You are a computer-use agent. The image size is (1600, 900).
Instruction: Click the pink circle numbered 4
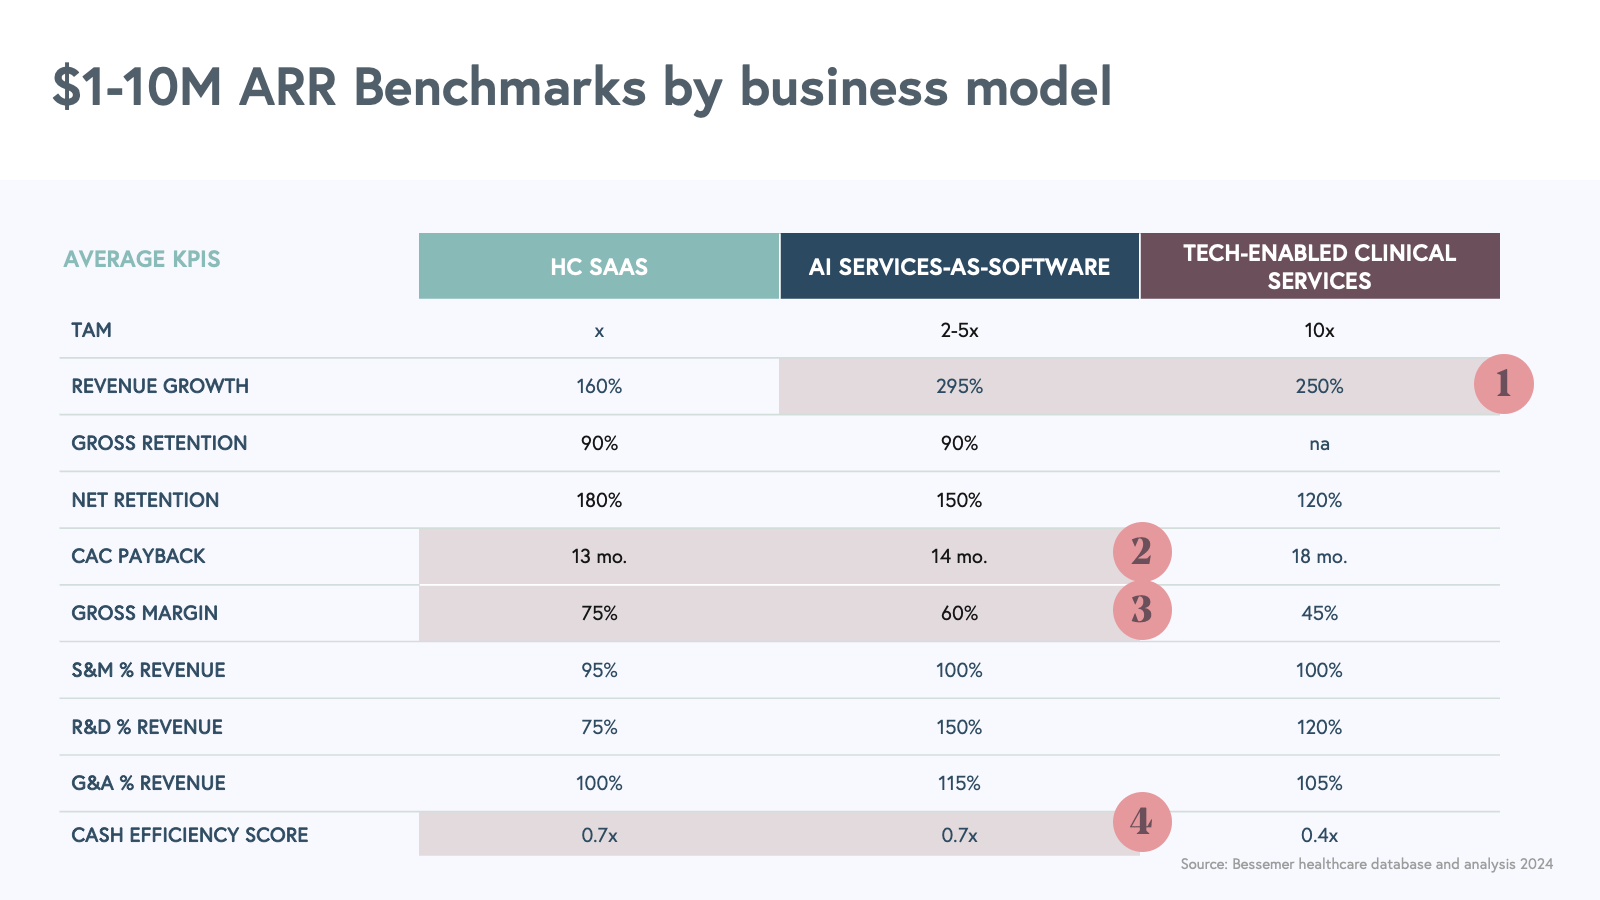click(x=1142, y=822)
